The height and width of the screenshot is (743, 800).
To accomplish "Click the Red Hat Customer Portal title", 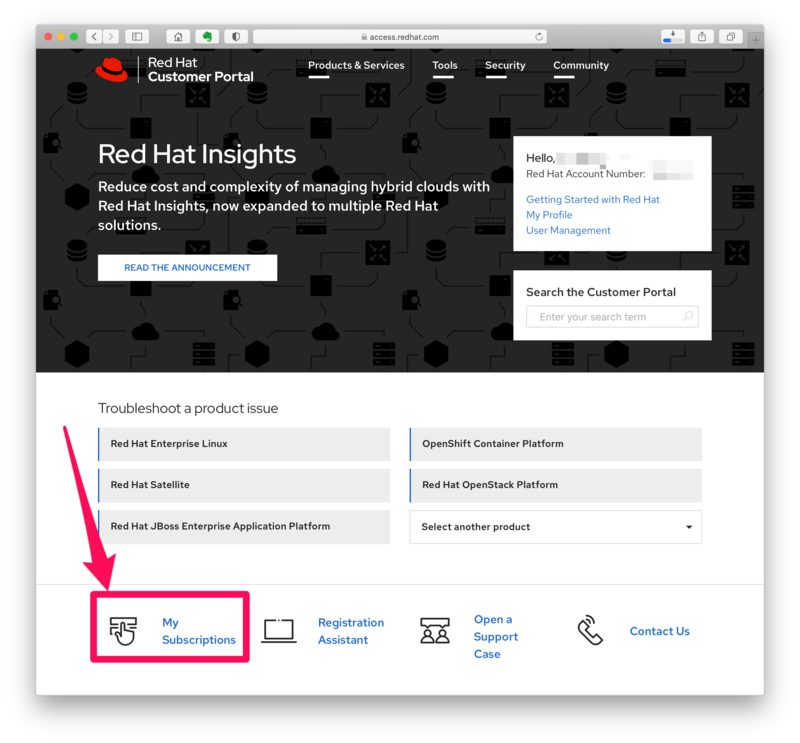I will click(x=201, y=69).
